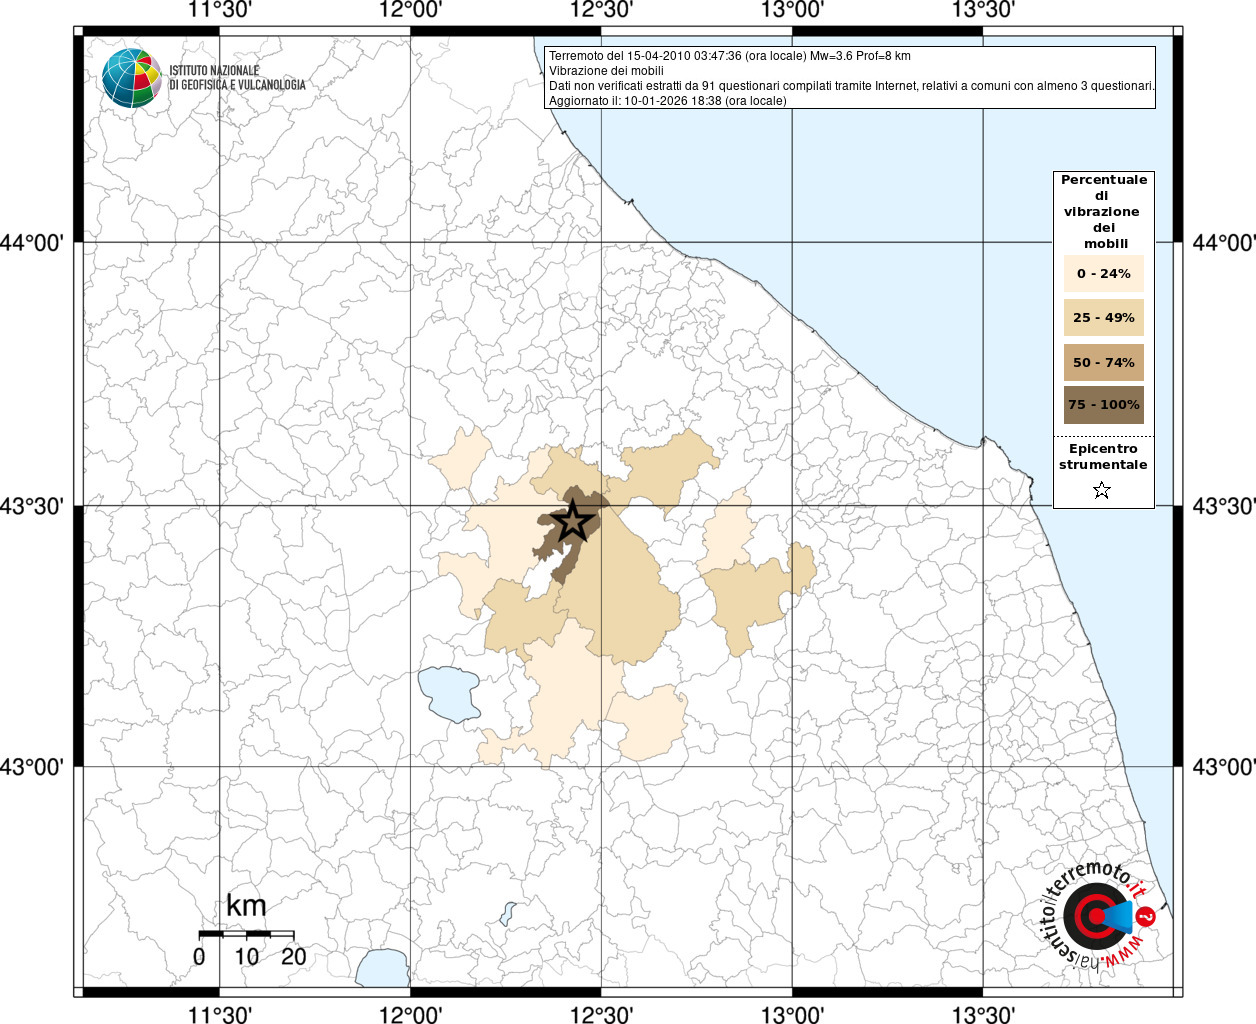
Task: Click the 'Istituto Nazionale di Geofisica e Vulcanologia' text
Action: [237, 78]
